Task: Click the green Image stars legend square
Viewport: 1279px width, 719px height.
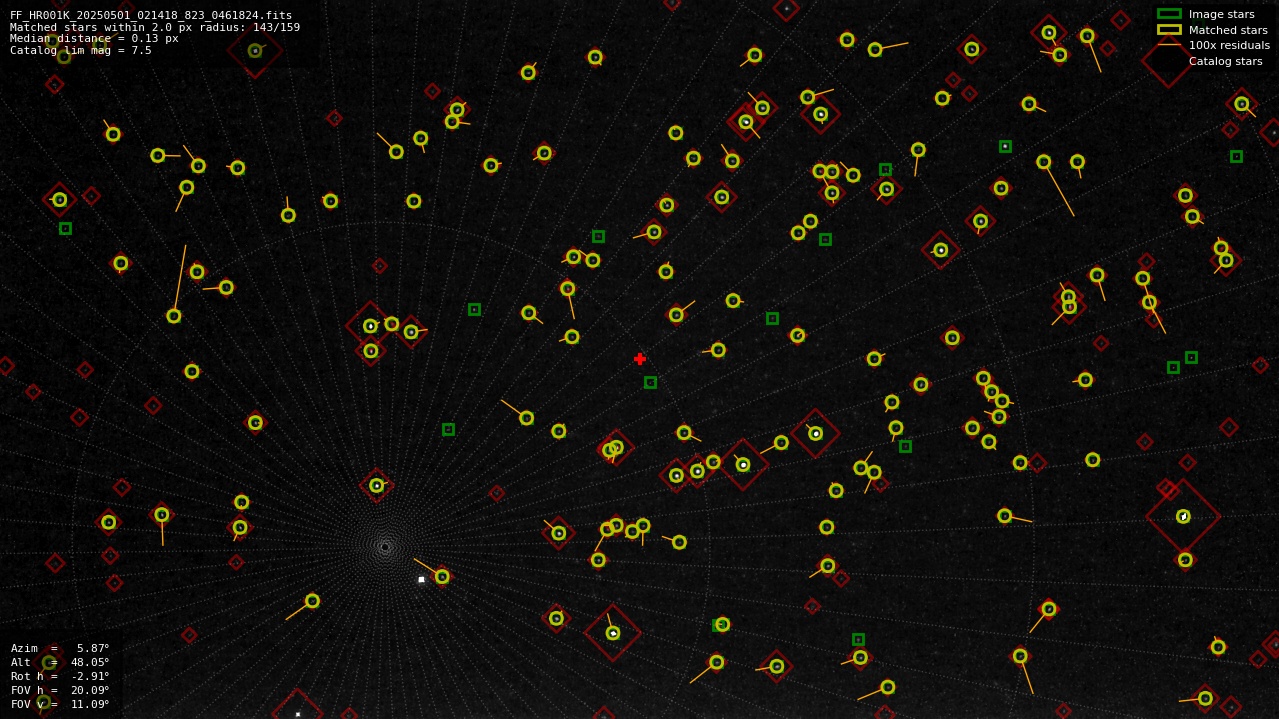Action: point(1169,14)
